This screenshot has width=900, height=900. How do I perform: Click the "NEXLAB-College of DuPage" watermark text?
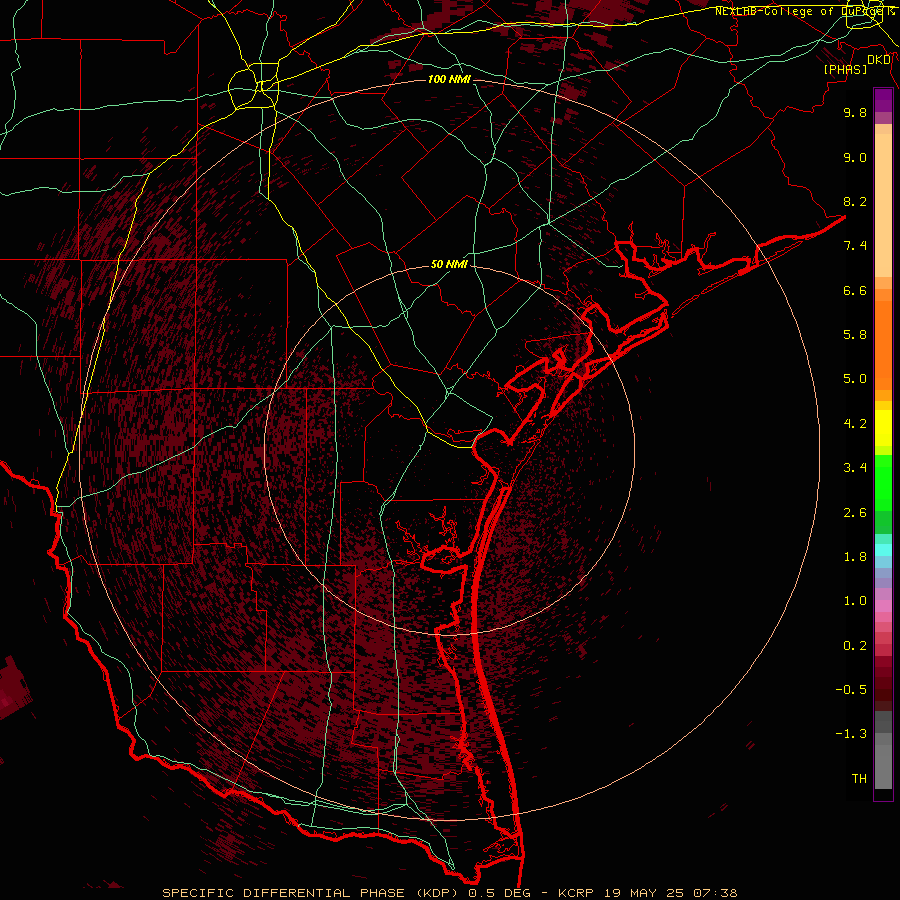[798, 11]
